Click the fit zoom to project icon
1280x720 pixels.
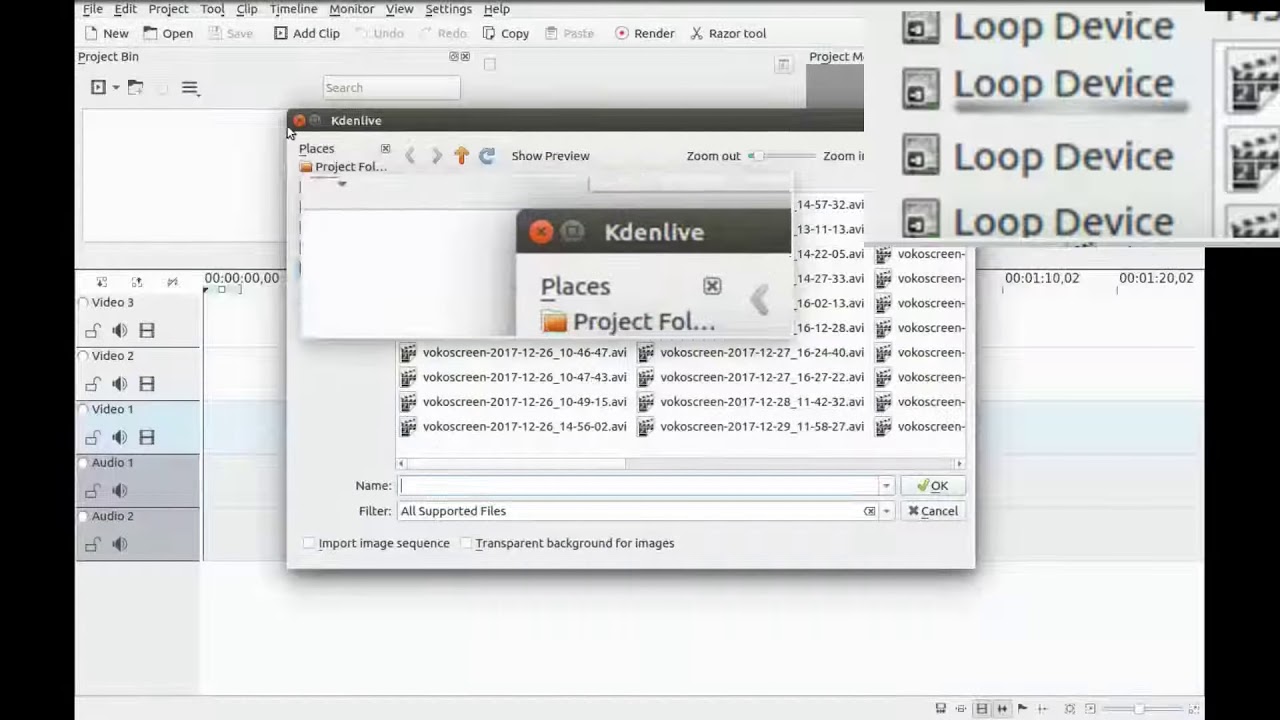pos(1070,709)
